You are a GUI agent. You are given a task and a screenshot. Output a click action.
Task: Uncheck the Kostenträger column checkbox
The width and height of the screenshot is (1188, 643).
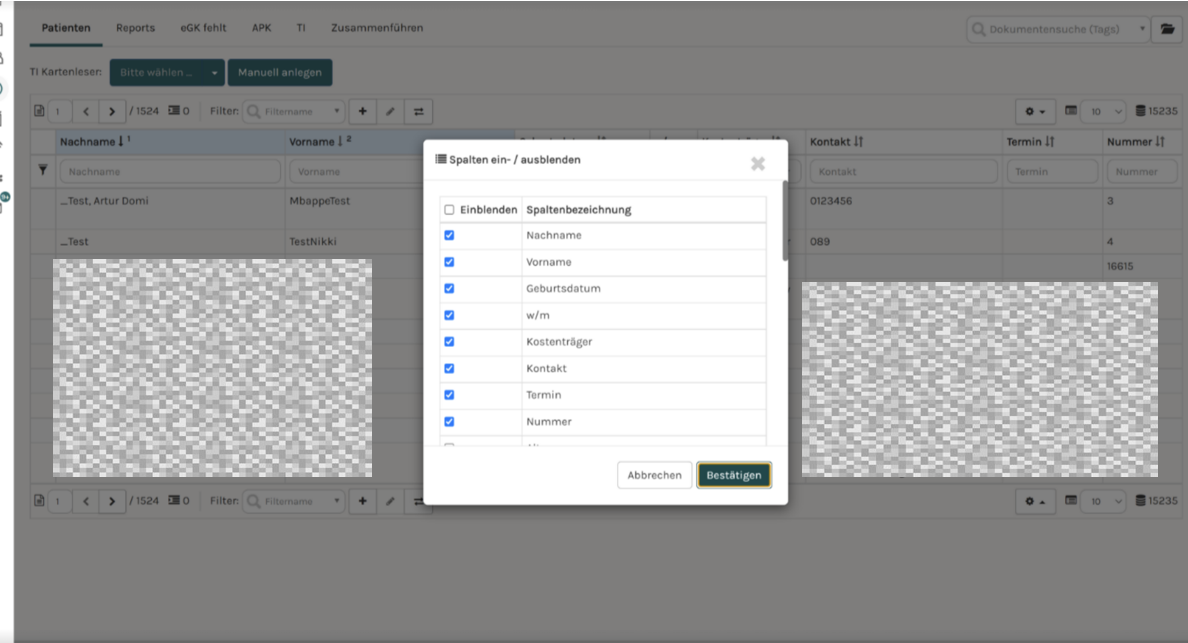coord(449,342)
